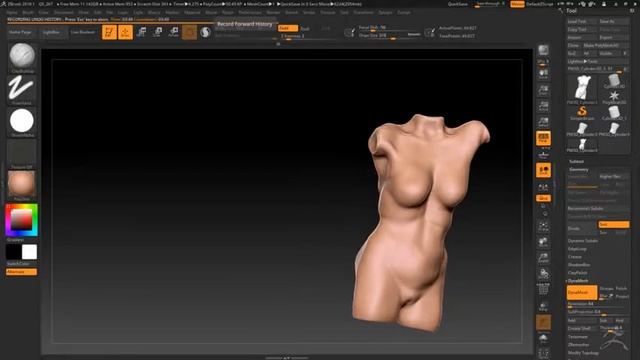Click the Scroll canvas icon

(543, 75)
